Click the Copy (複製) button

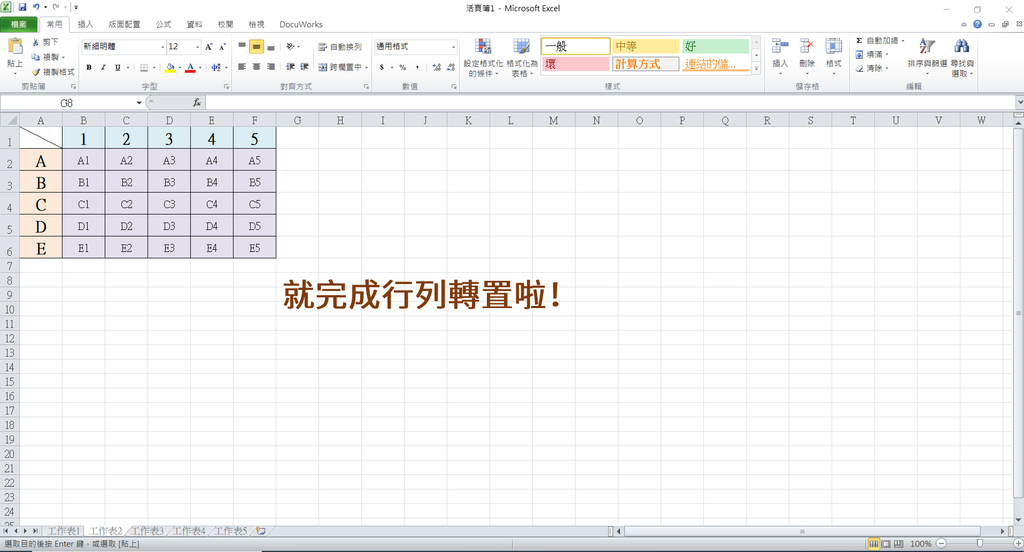[47, 57]
